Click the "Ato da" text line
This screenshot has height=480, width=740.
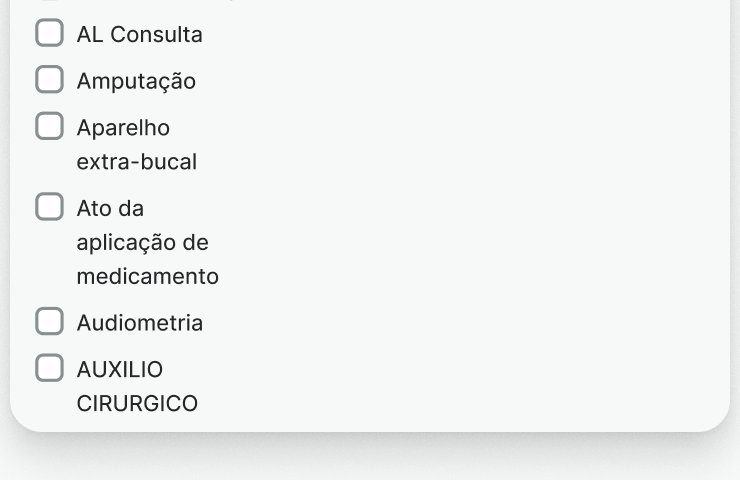(x=110, y=209)
